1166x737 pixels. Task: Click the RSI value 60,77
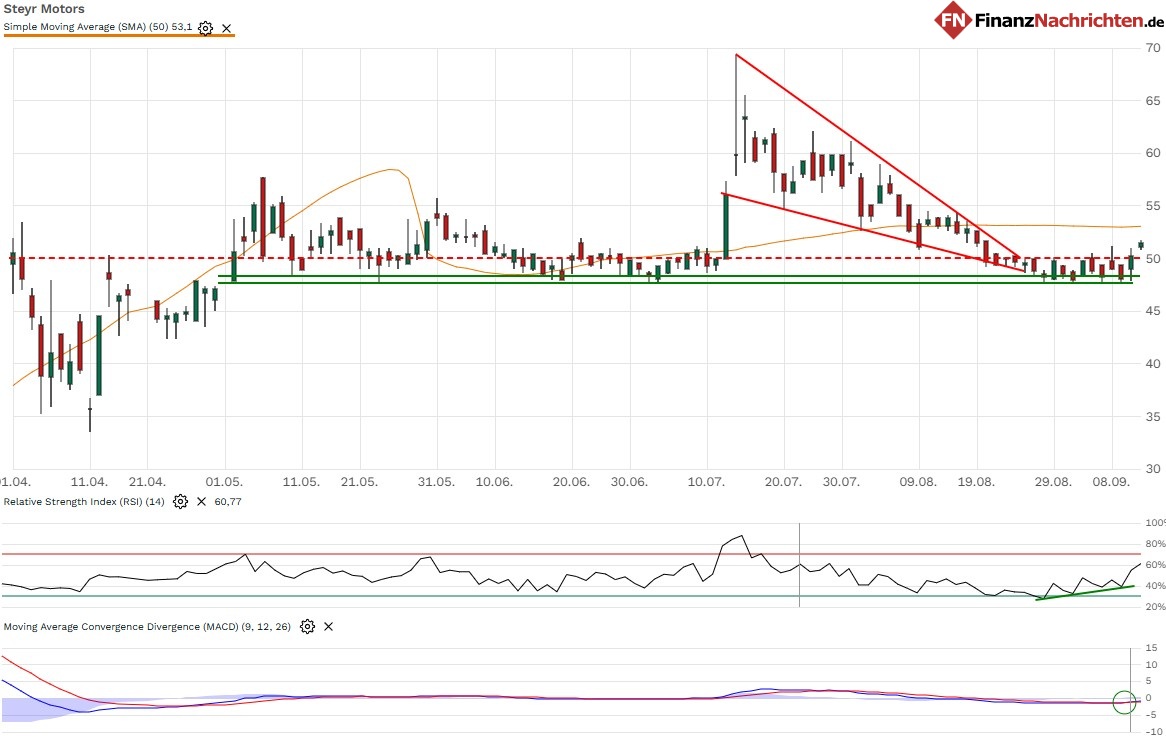click(228, 501)
